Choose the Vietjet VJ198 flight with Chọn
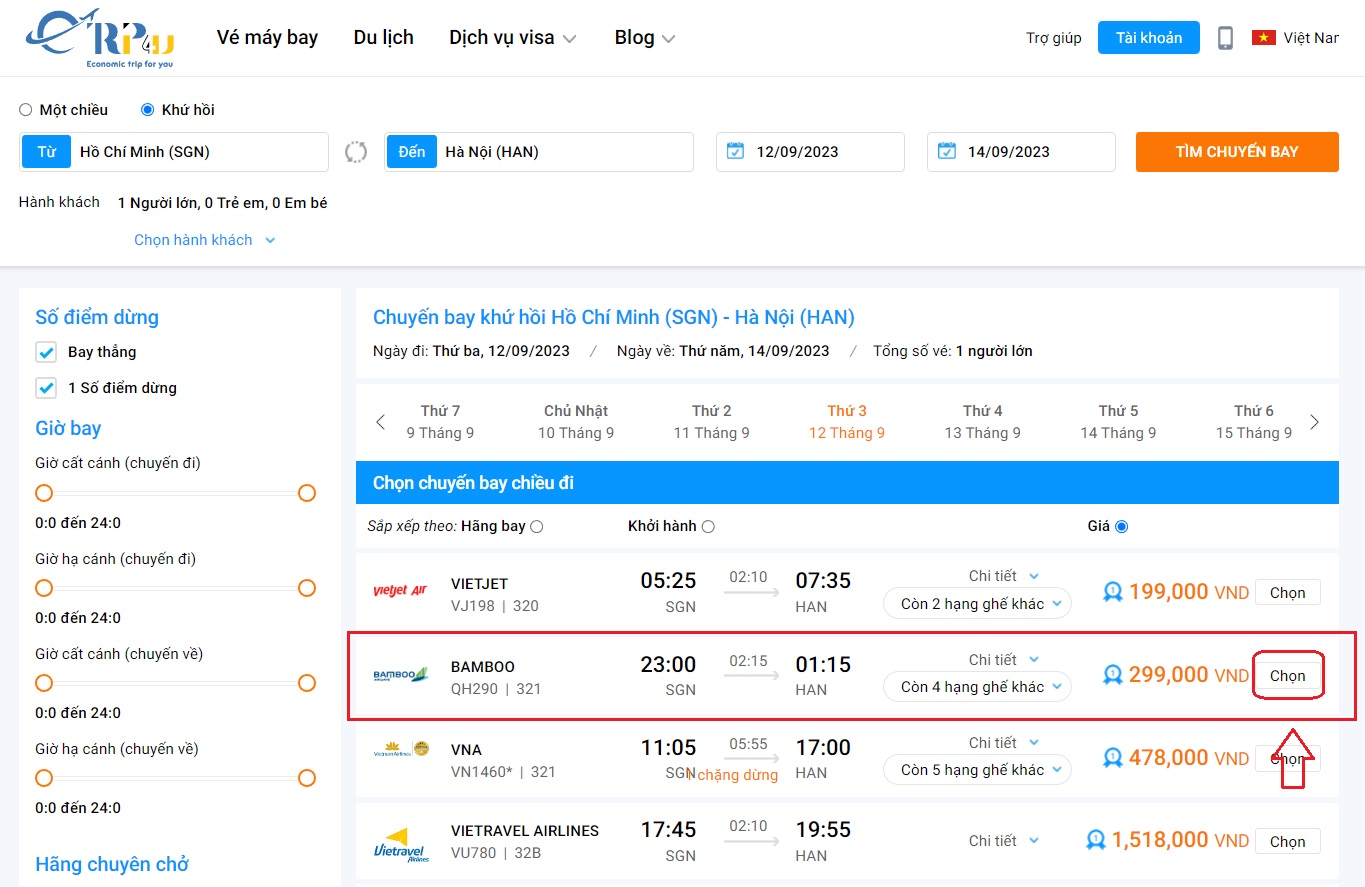1365x887 pixels. click(1288, 592)
